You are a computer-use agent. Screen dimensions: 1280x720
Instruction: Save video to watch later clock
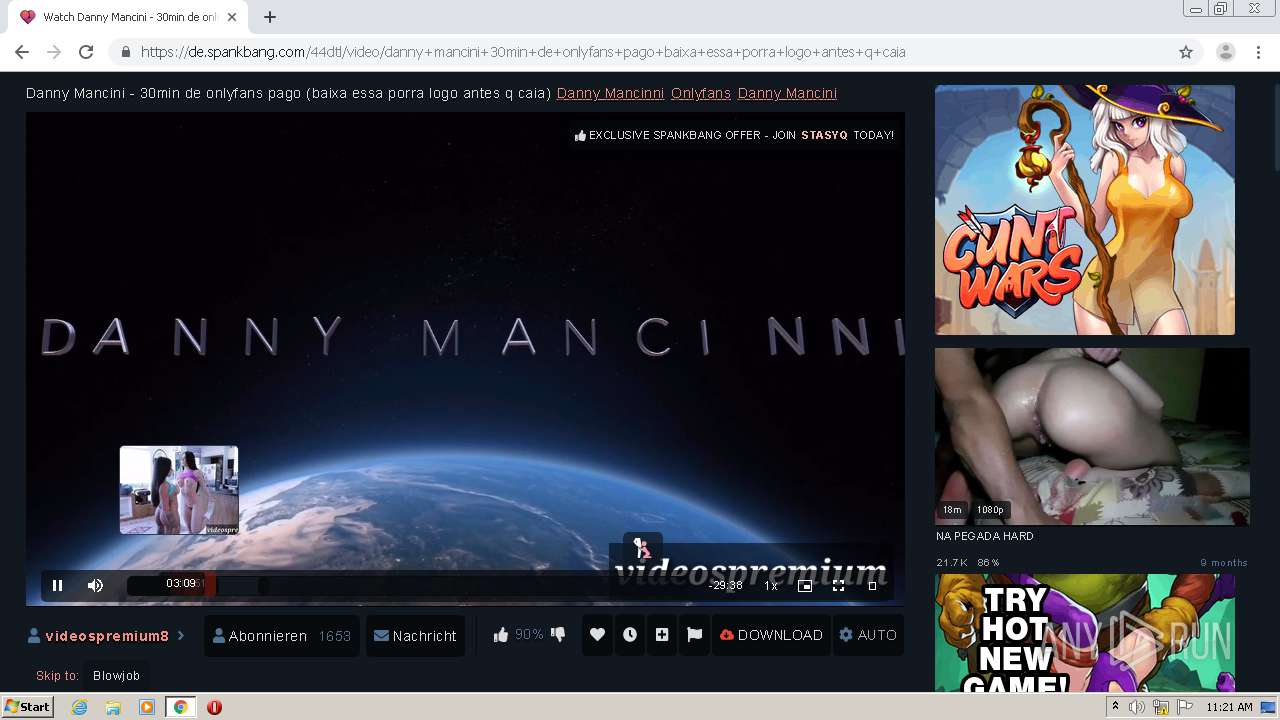coord(630,635)
